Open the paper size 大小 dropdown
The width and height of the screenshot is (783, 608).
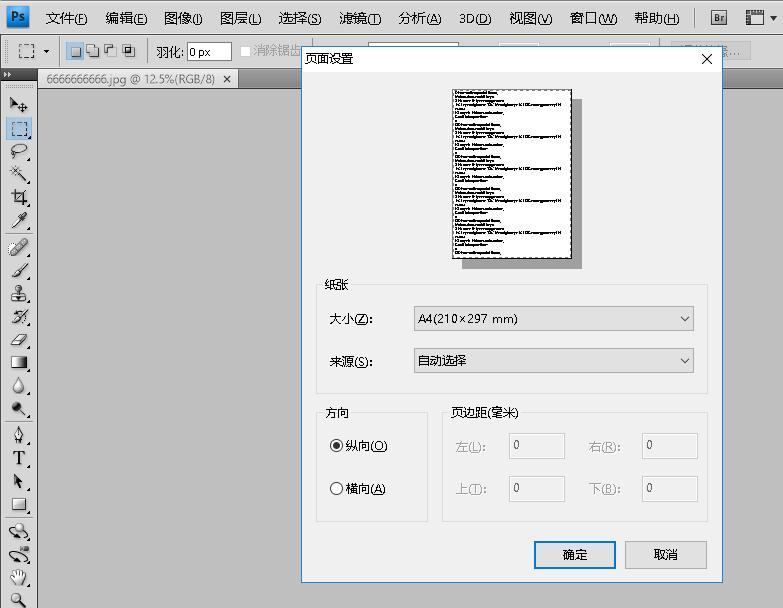(553, 318)
